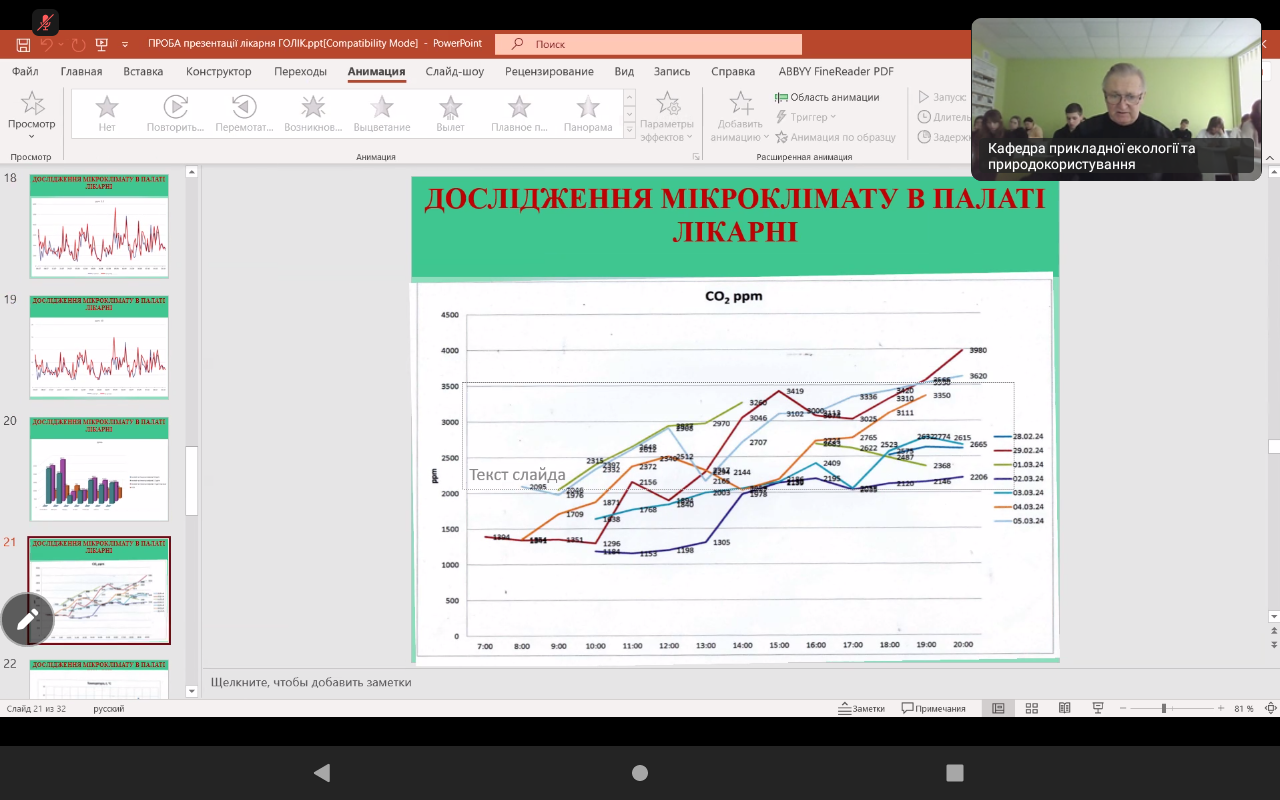The width and height of the screenshot is (1280, 800).
Task: Click the zoom slider handle
Action: click(1163, 708)
